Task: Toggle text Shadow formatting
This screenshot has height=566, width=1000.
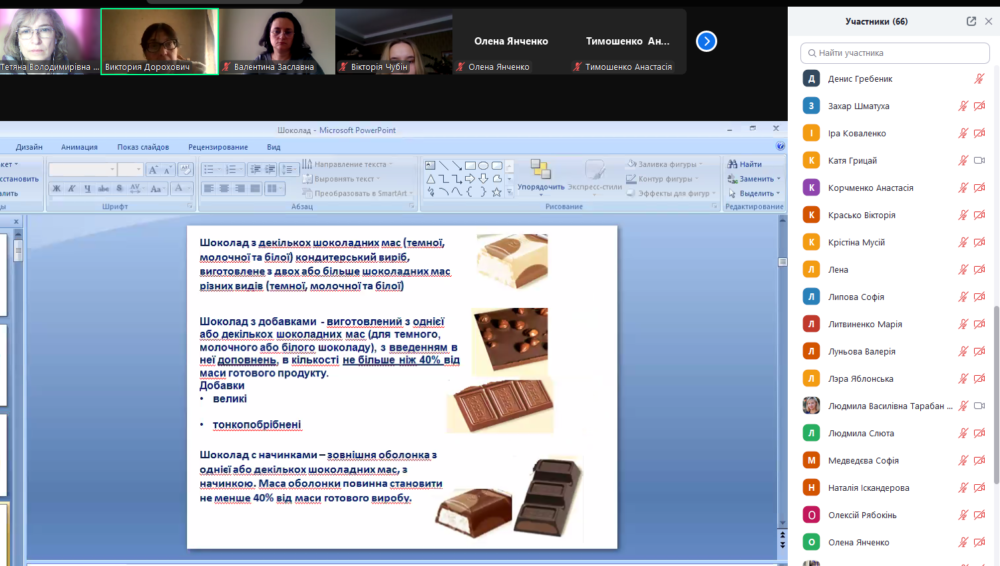Action: coord(119,188)
